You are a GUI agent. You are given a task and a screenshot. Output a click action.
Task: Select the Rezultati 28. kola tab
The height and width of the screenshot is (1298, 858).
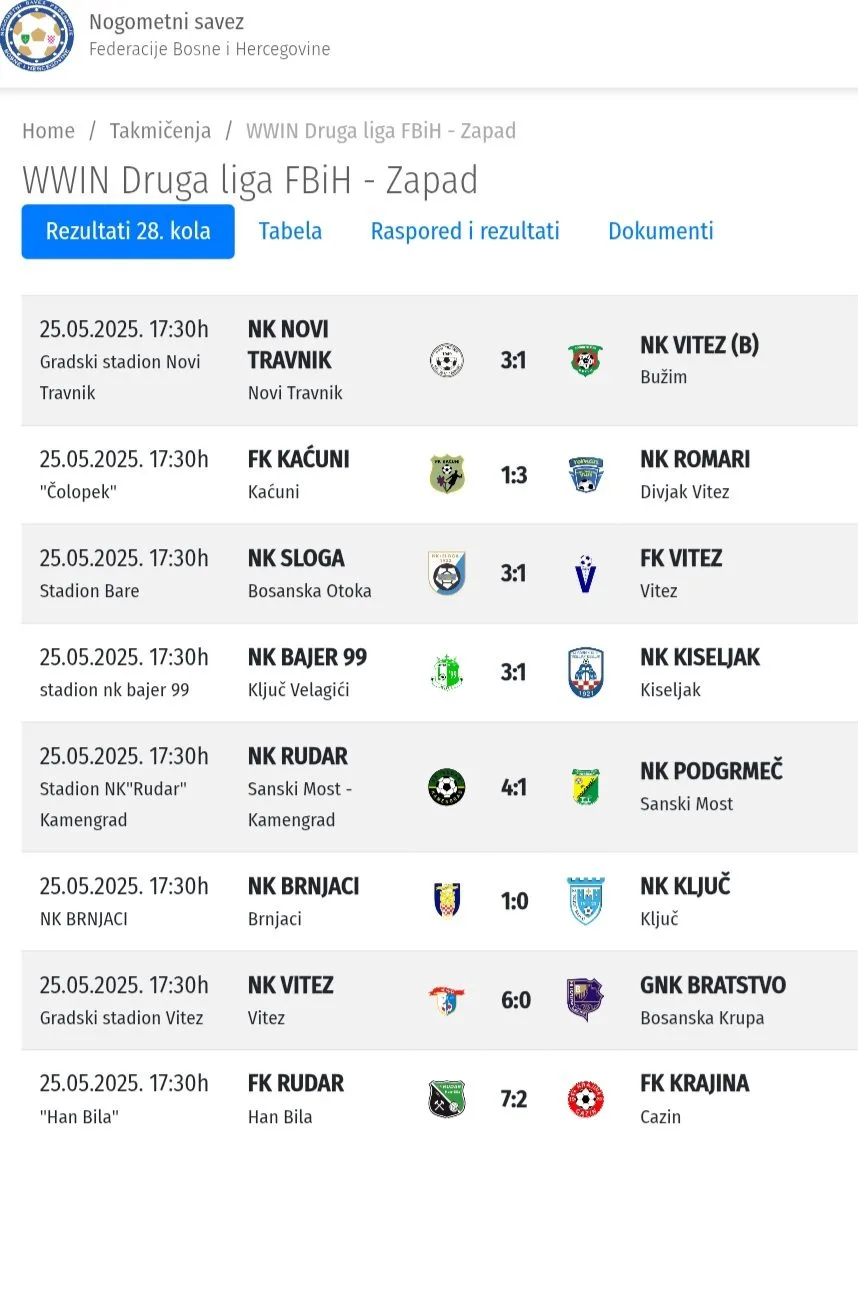pyautogui.click(x=128, y=232)
